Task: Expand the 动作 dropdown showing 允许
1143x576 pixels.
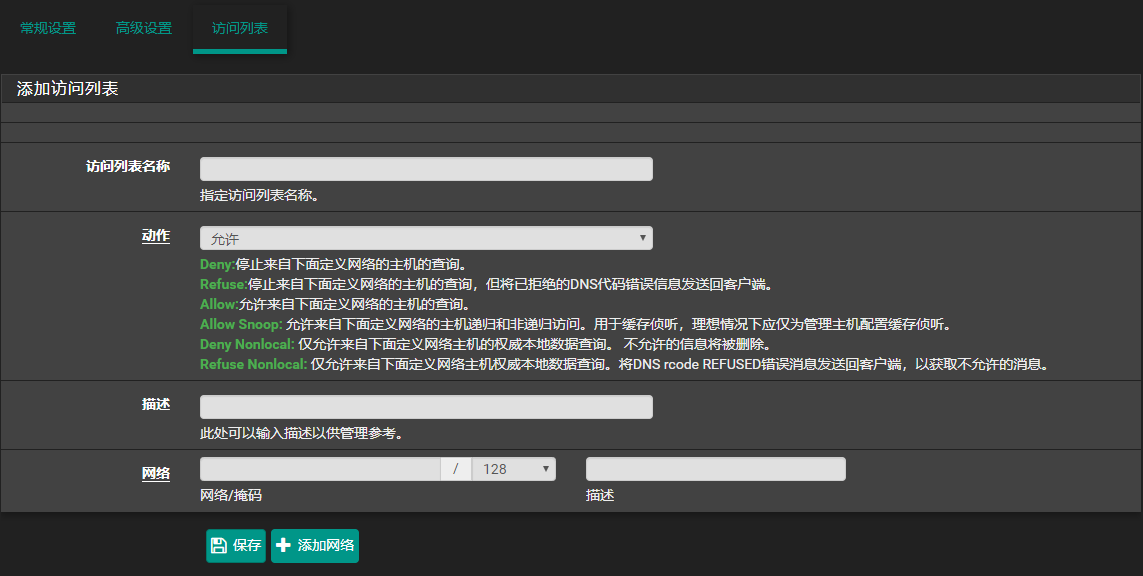Action: coord(426,238)
